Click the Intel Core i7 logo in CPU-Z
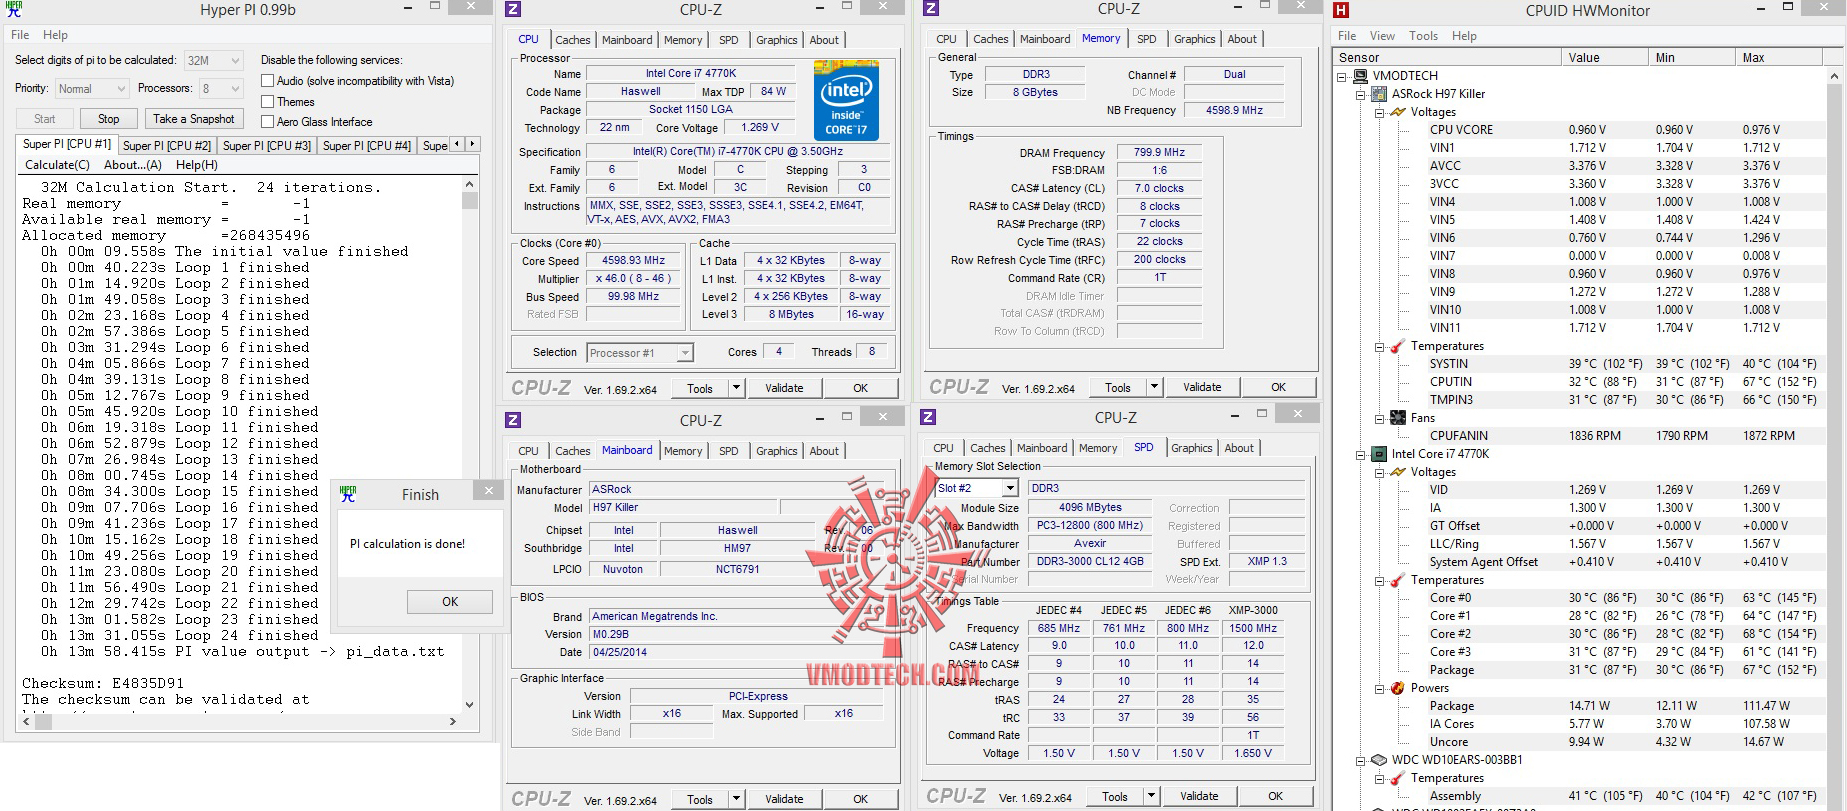This screenshot has width=1847, height=811. (x=846, y=100)
